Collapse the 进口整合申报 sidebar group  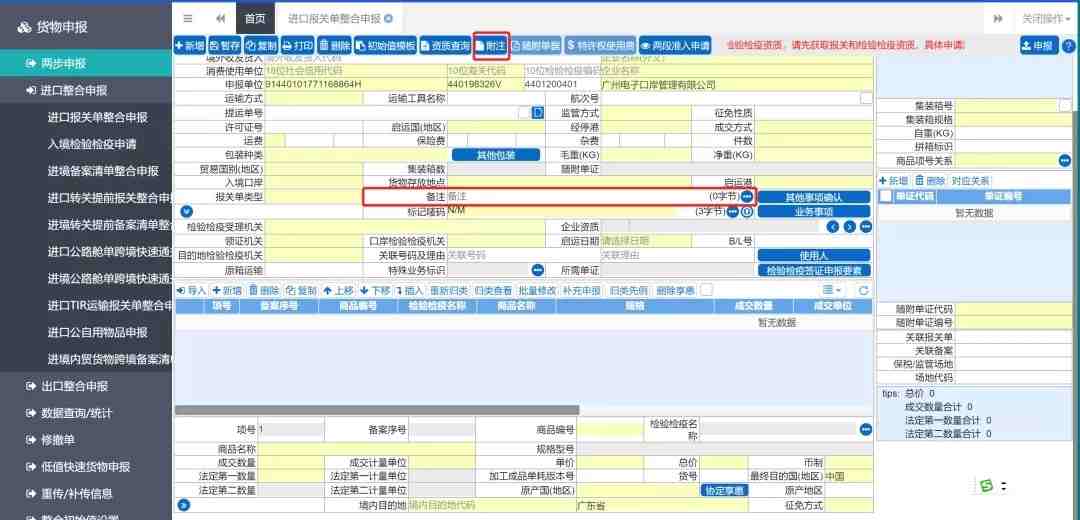(85, 90)
